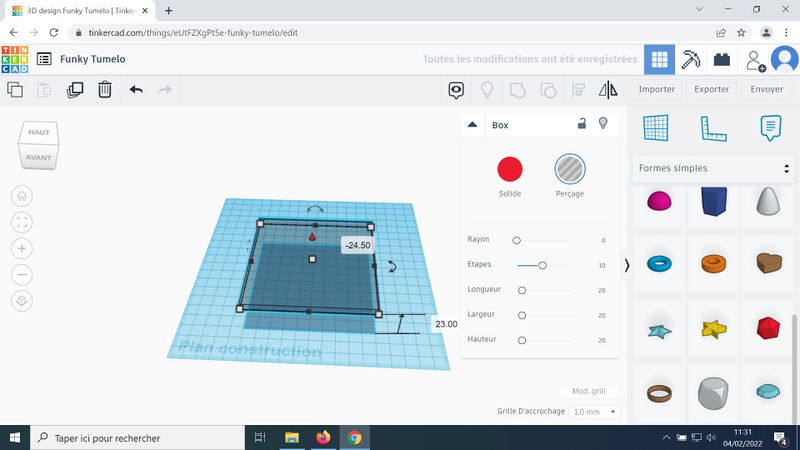Toggle the Box lock icon
Screen dimensions: 800x450
tap(582, 123)
